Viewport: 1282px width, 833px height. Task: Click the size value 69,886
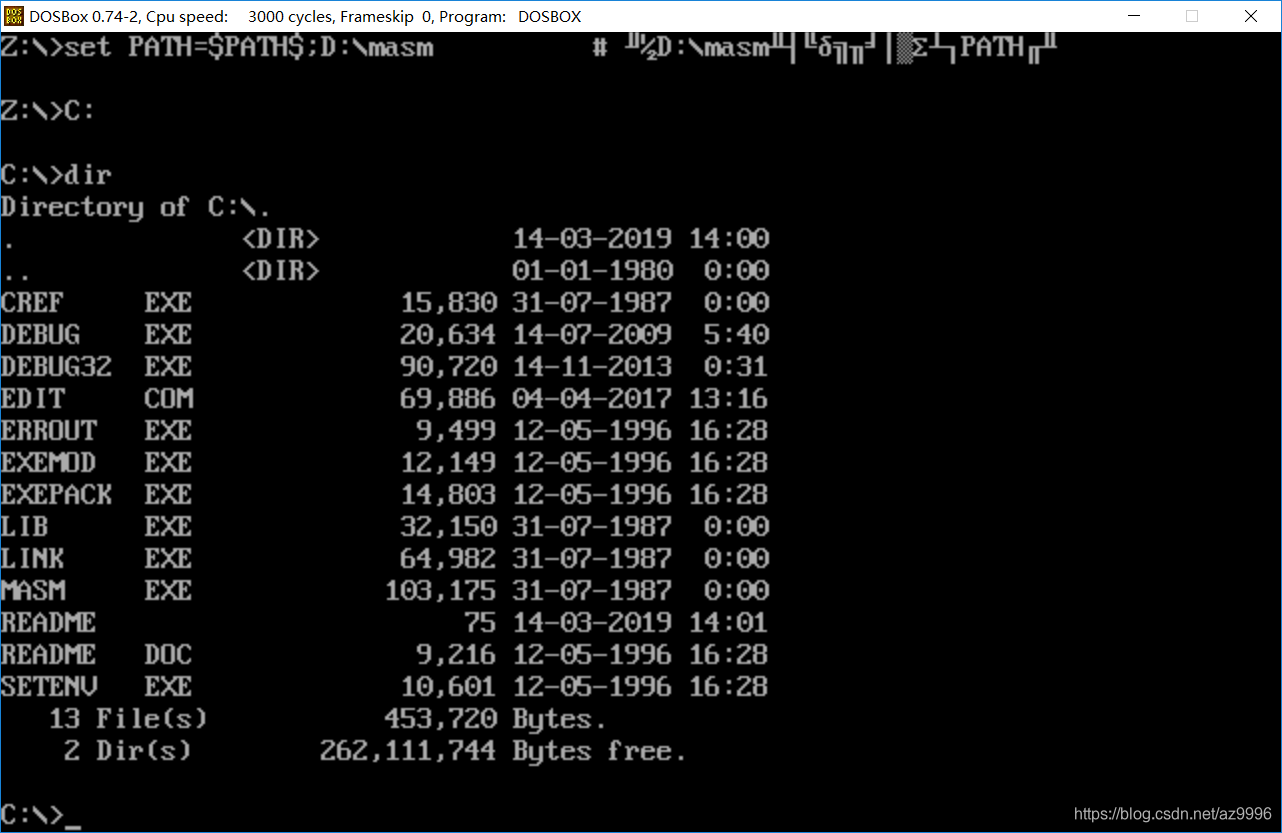coord(448,399)
